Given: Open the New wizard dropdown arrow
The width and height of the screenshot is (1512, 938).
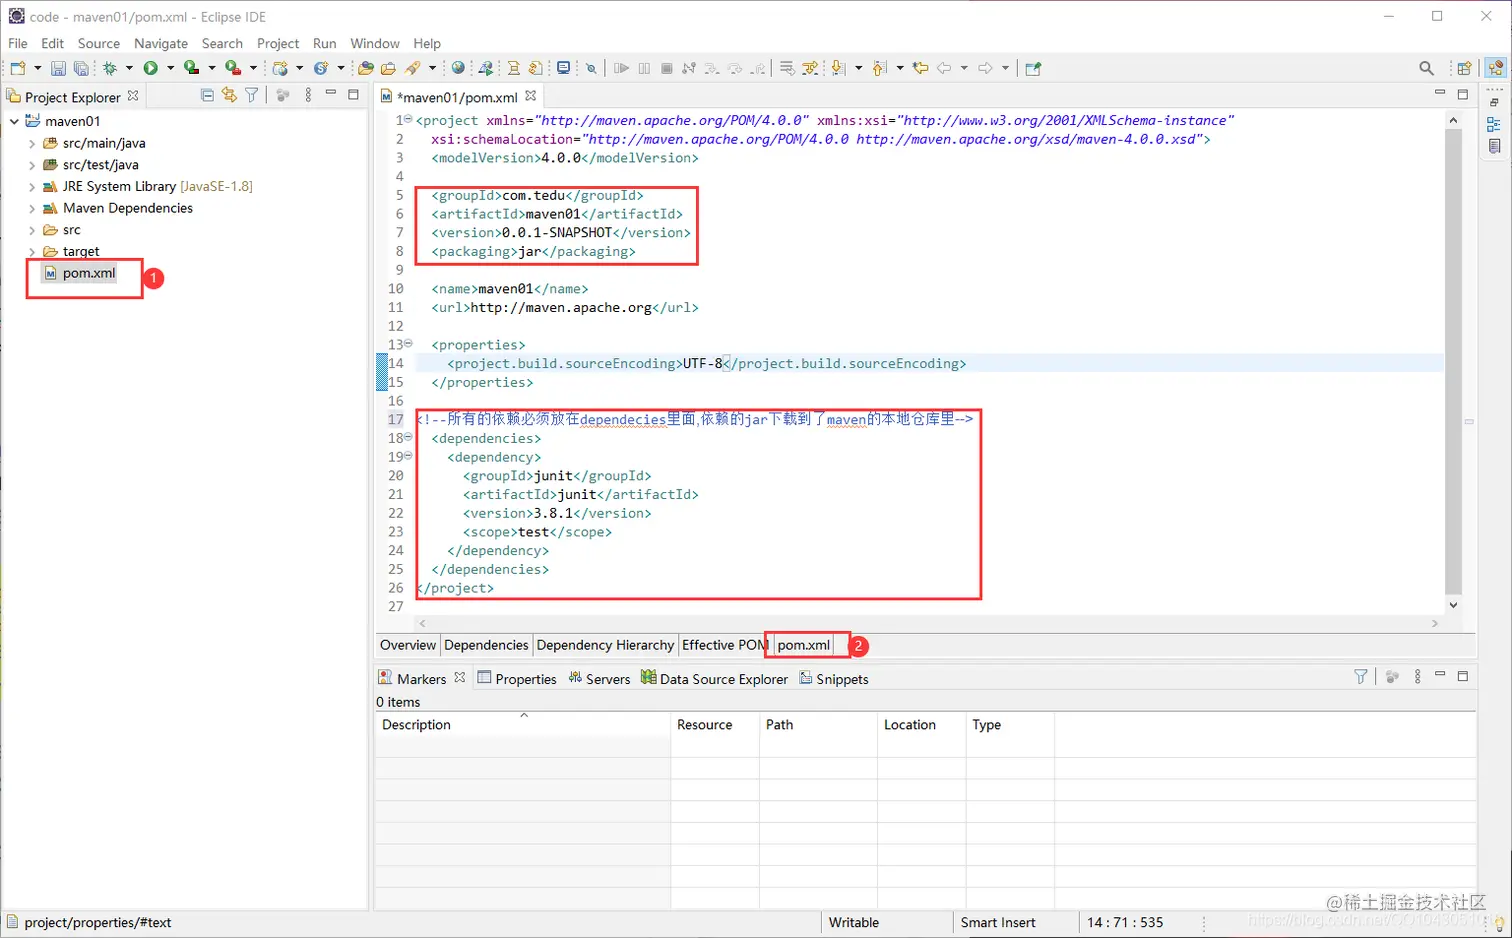Looking at the screenshot, I should 37,68.
